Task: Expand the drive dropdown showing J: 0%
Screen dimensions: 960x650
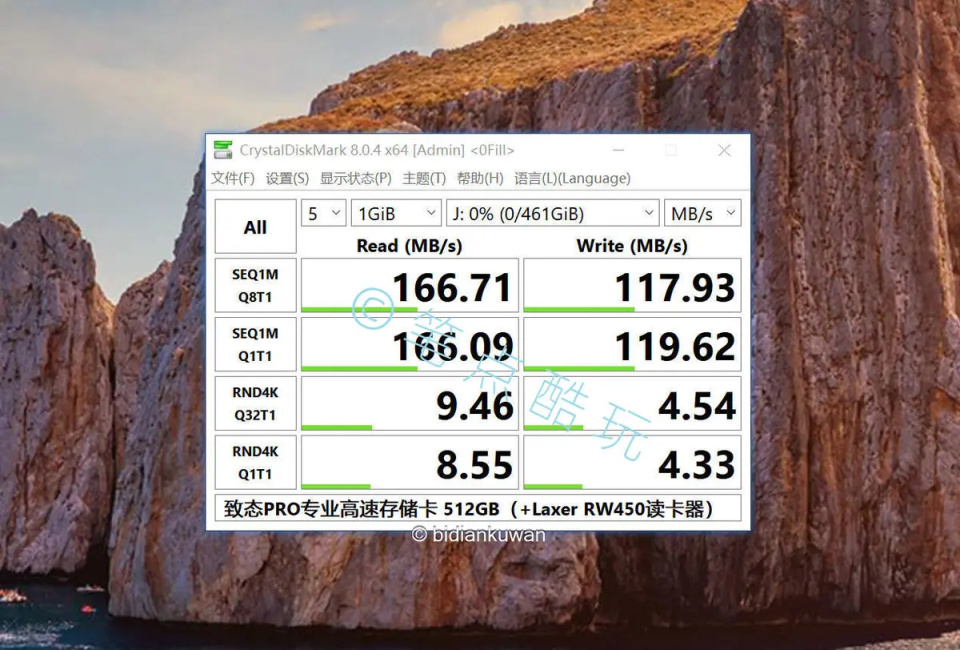Action: point(553,213)
